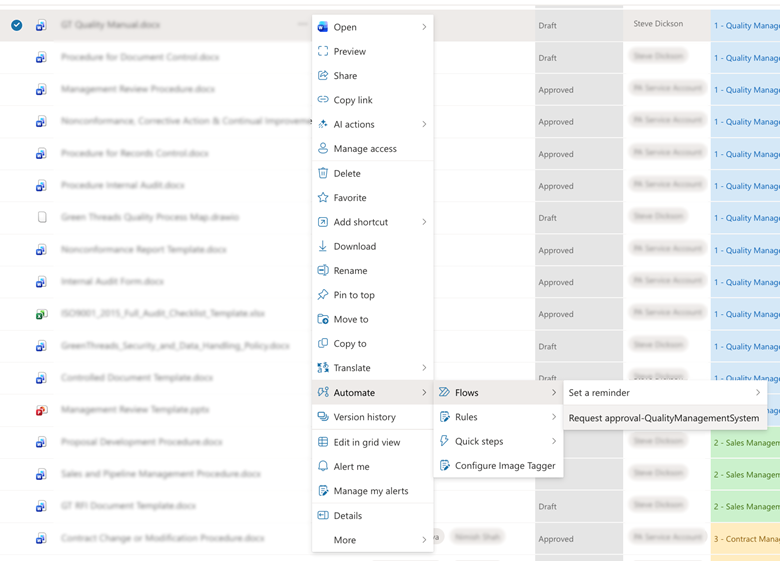Choose Configure Image Tagger option
780x561 pixels.
click(504, 466)
